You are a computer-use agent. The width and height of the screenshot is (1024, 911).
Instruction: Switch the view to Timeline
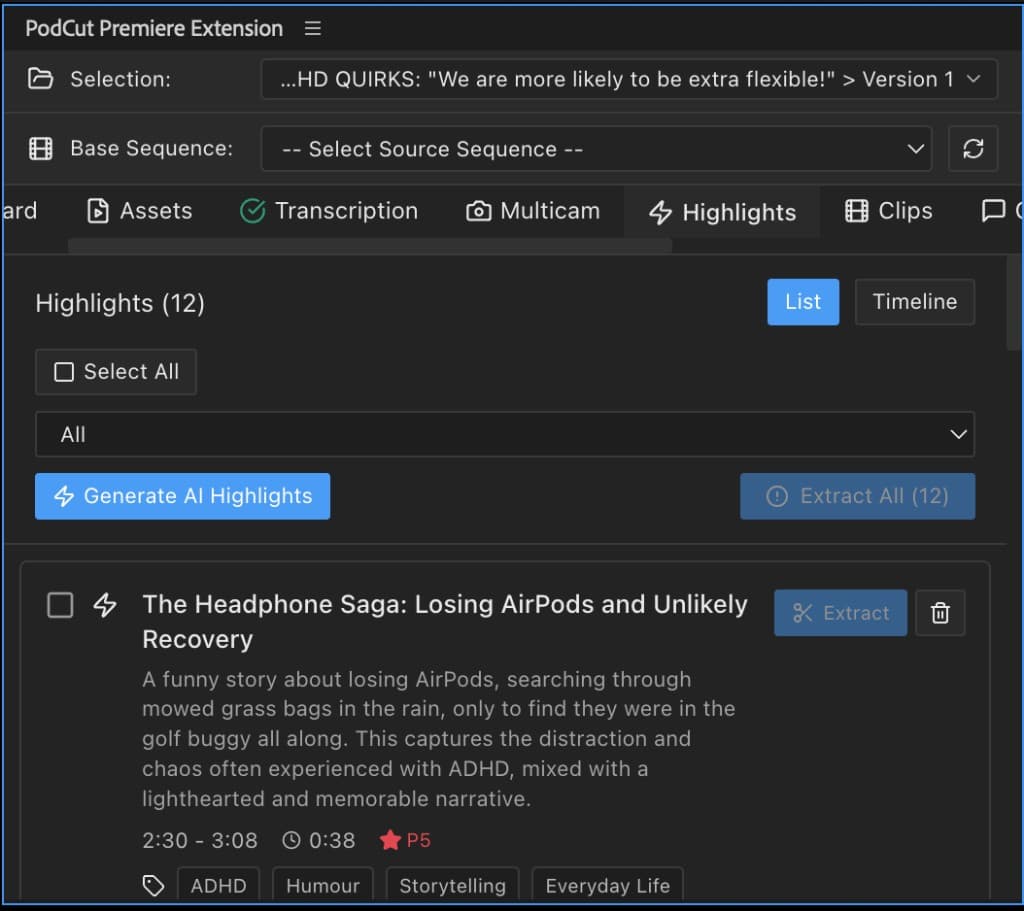(x=914, y=301)
